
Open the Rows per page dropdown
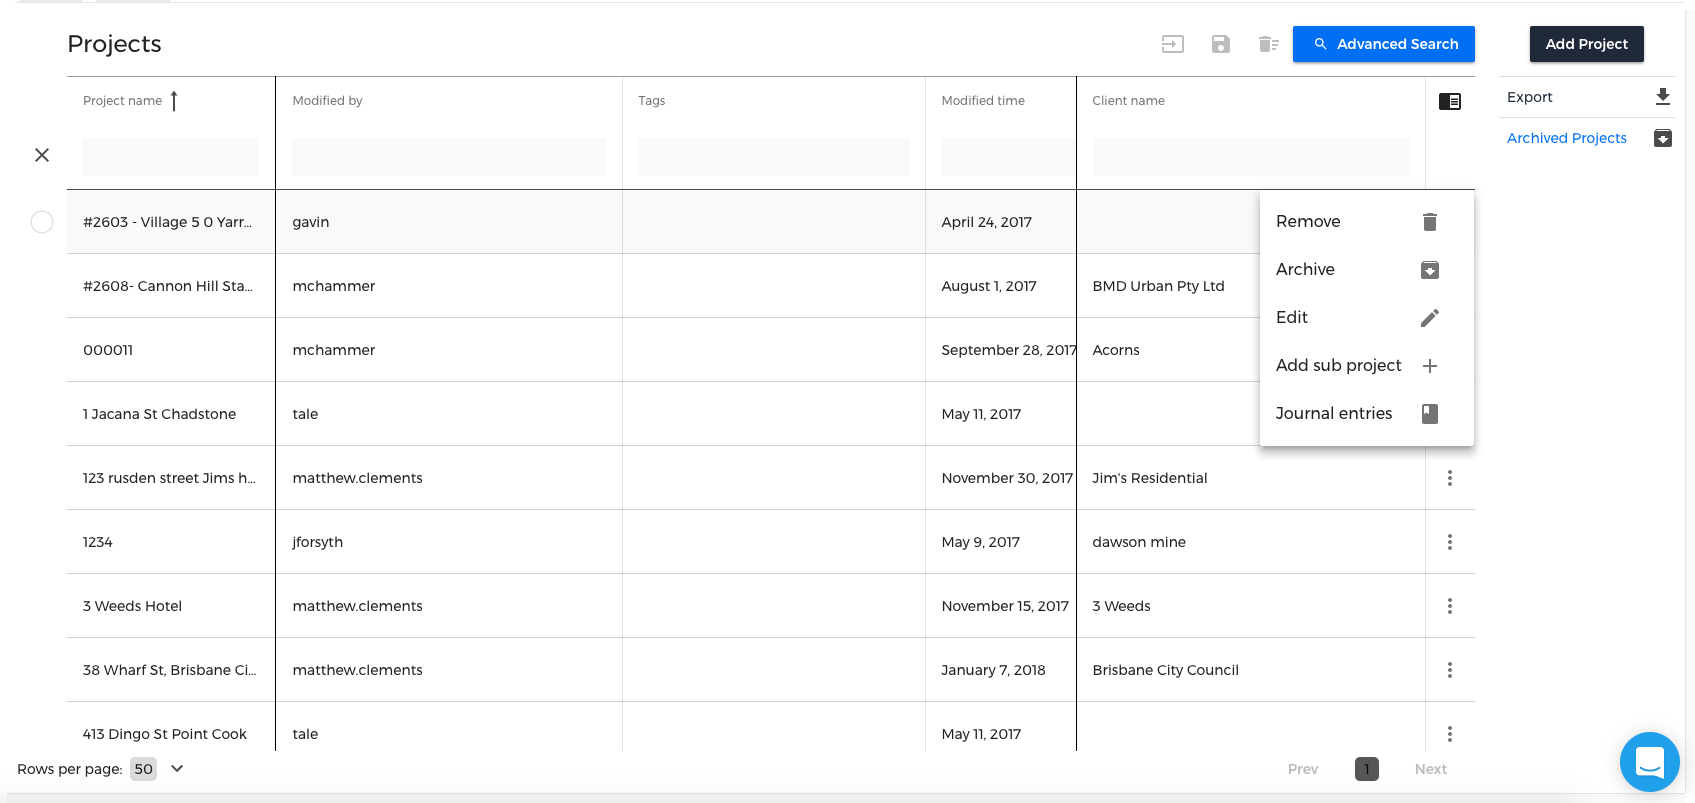point(158,769)
